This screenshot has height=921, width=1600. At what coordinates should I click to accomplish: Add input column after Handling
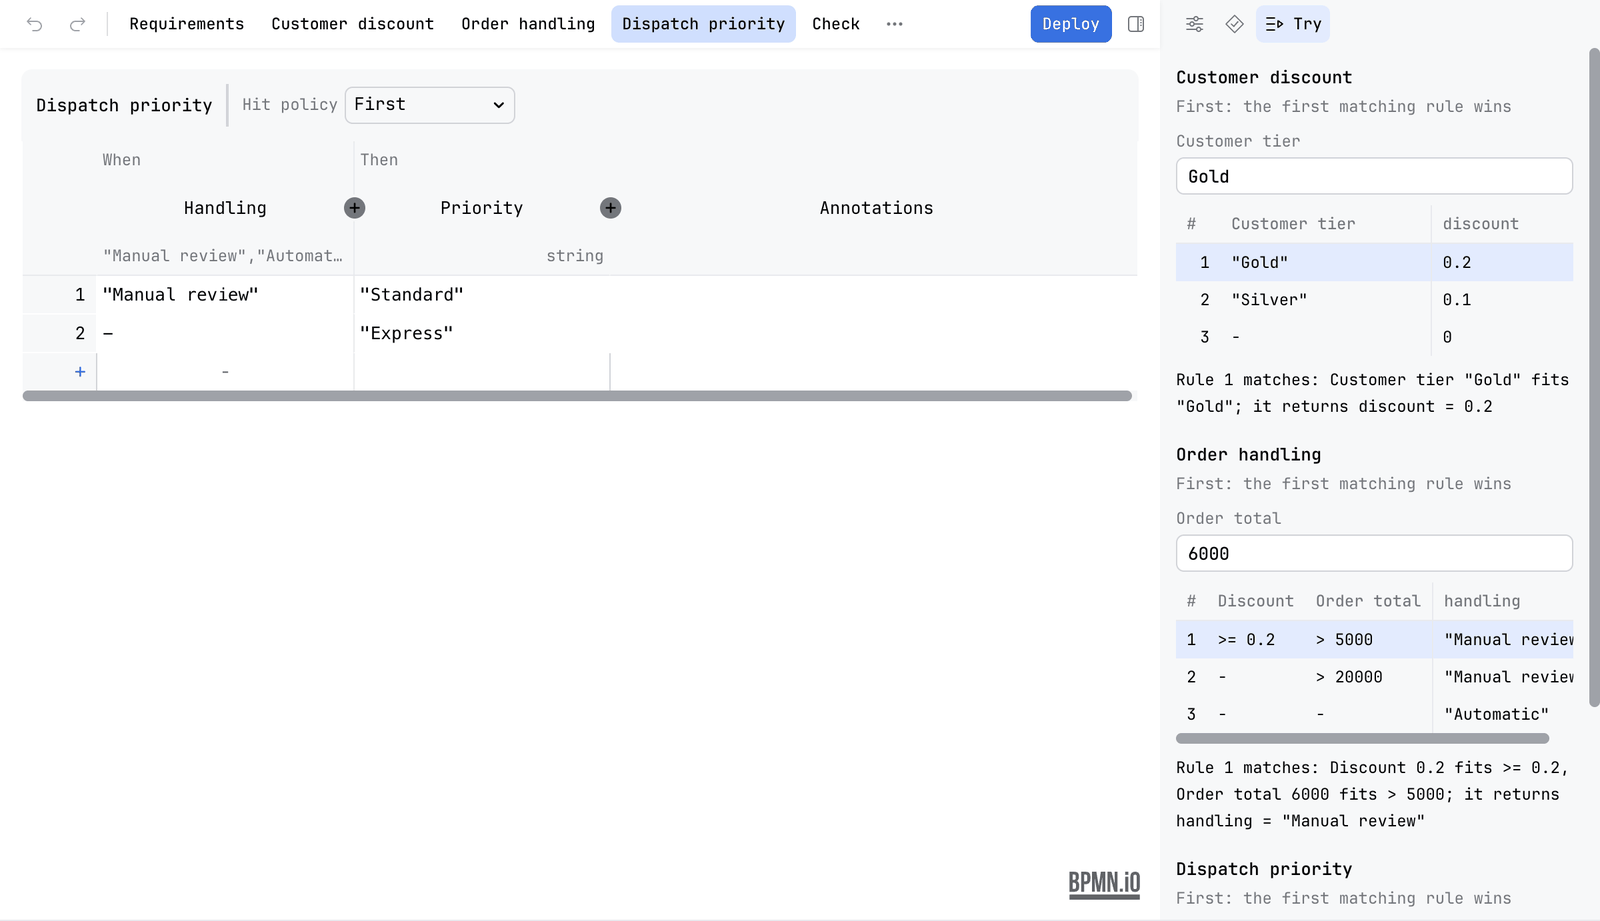354,208
